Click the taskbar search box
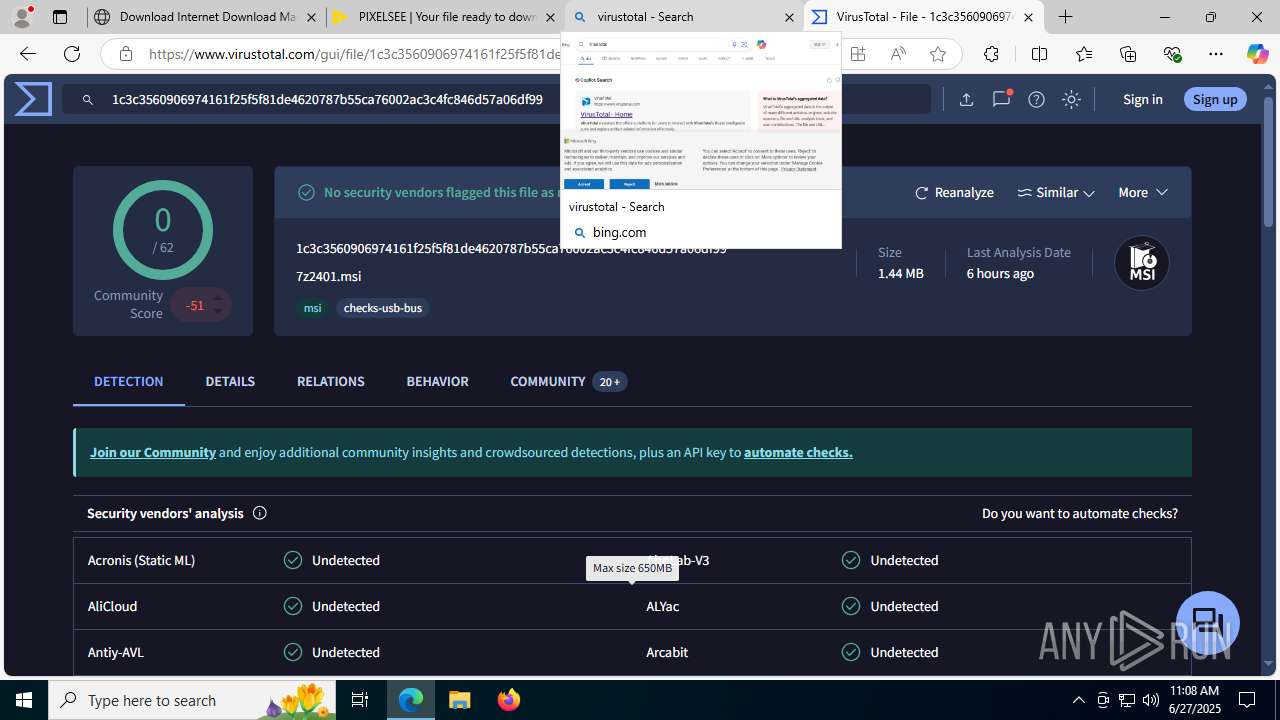1280x720 pixels. point(193,700)
